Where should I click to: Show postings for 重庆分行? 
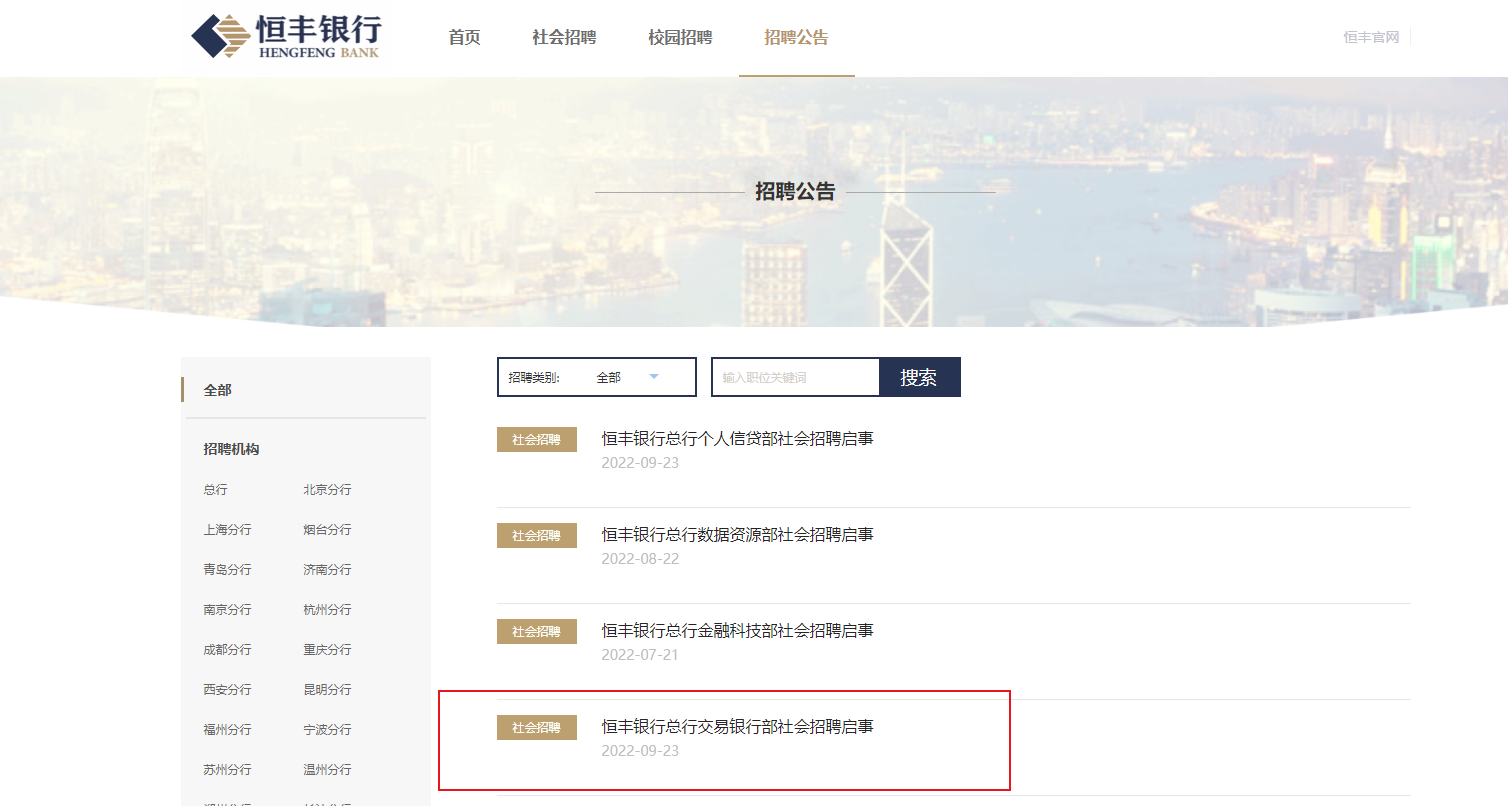(x=328, y=650)
